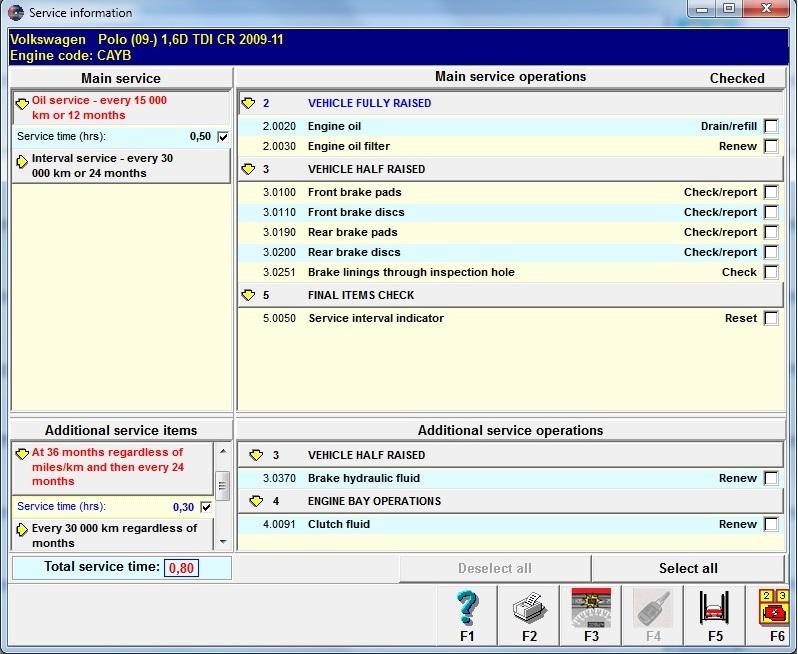
Task: Click yellow arrow beside Interval service entry
Action: [22, 160]
